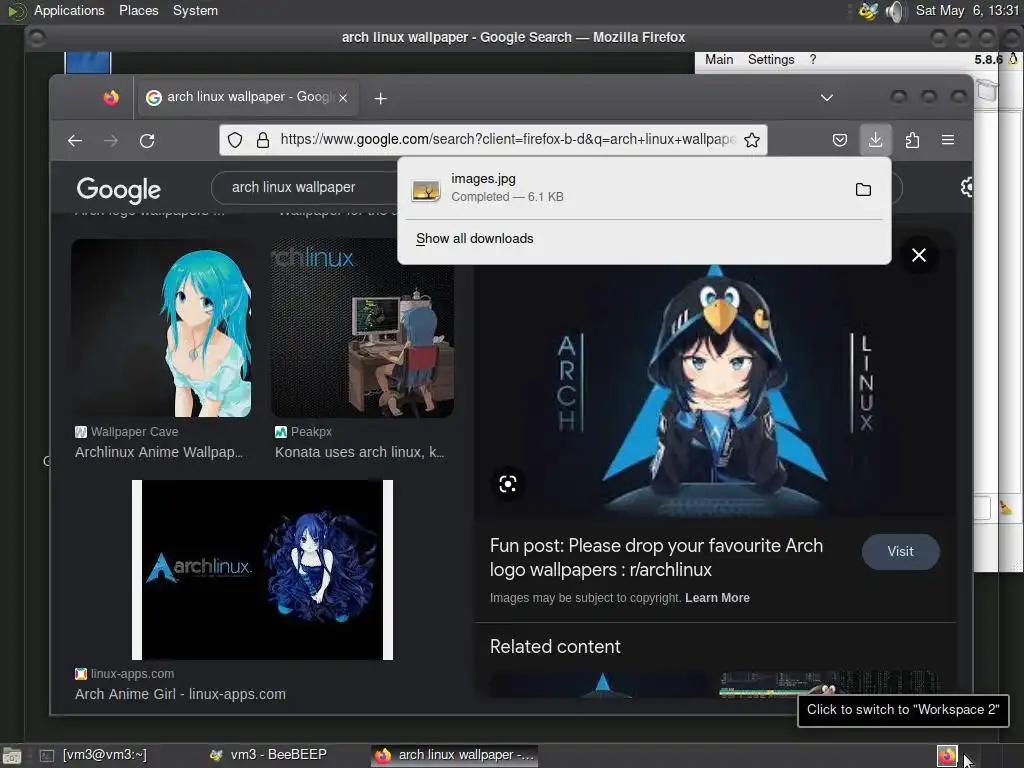Click the Google logo
The height and width of the screenshot is (768, 1024).
(118, 189)
